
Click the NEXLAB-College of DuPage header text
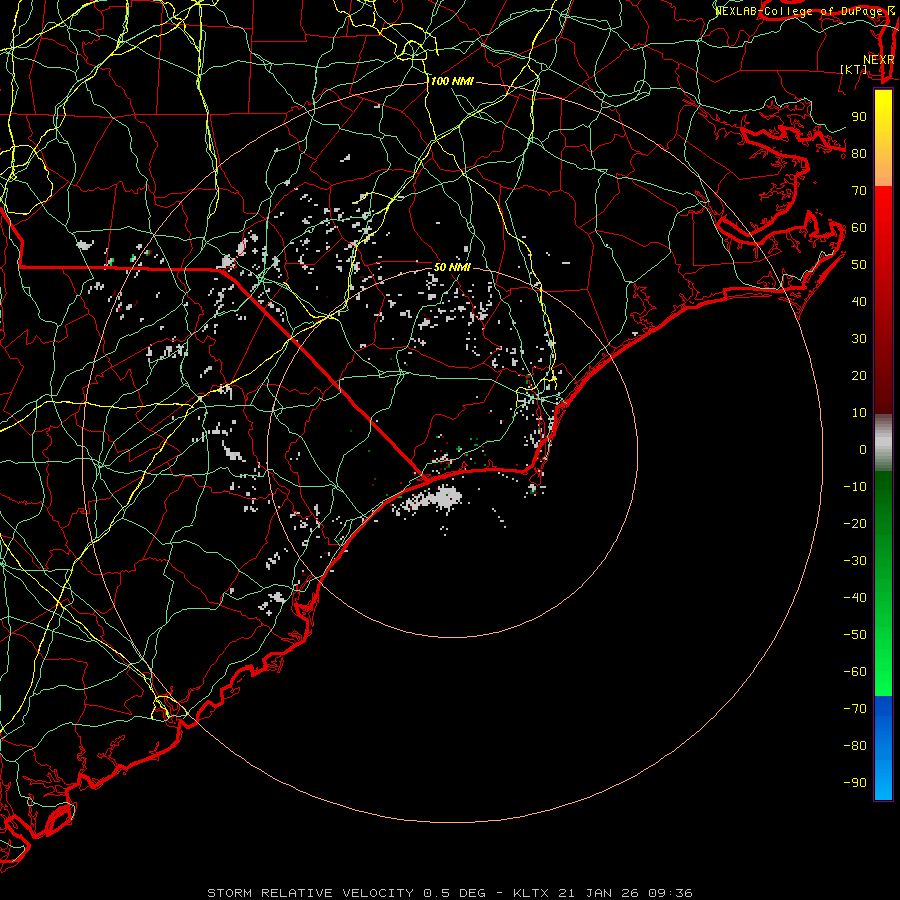coord(799,11)
